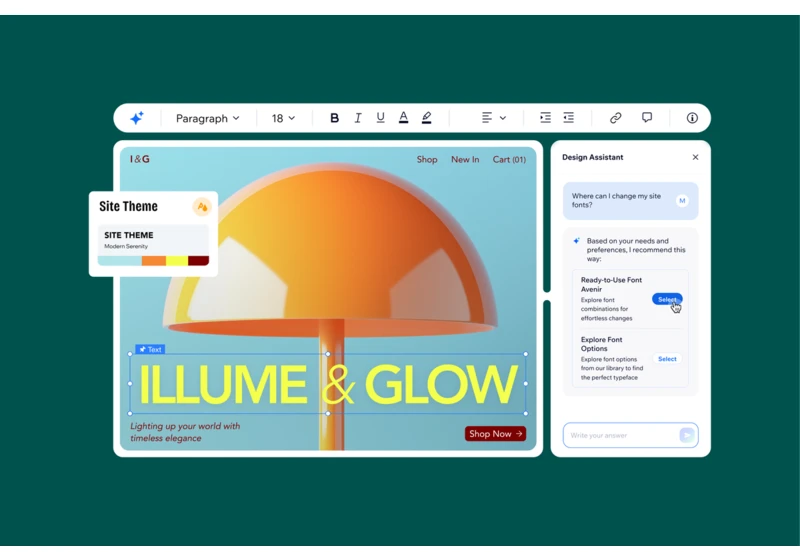Select the Explore Font Options choice
This screenshot has height=560, width=800.
[667, 359]
